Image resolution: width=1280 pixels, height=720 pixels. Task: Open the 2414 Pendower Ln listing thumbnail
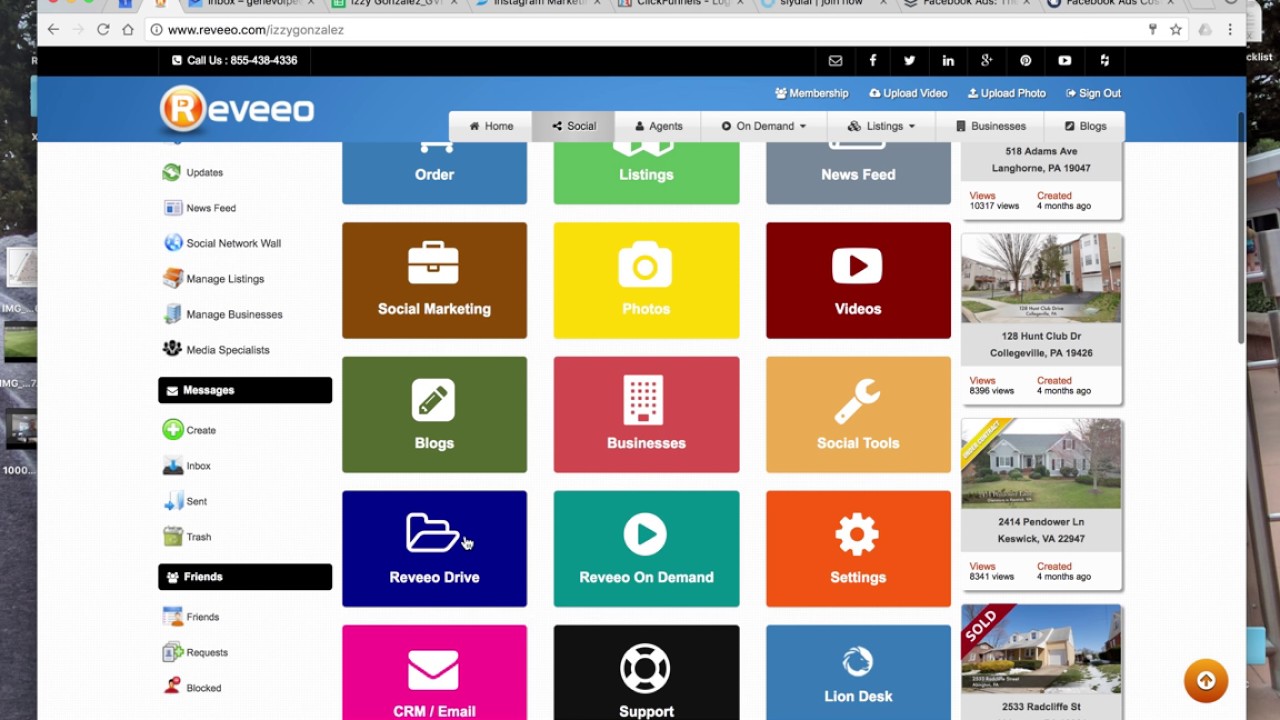pos(1041,464)
